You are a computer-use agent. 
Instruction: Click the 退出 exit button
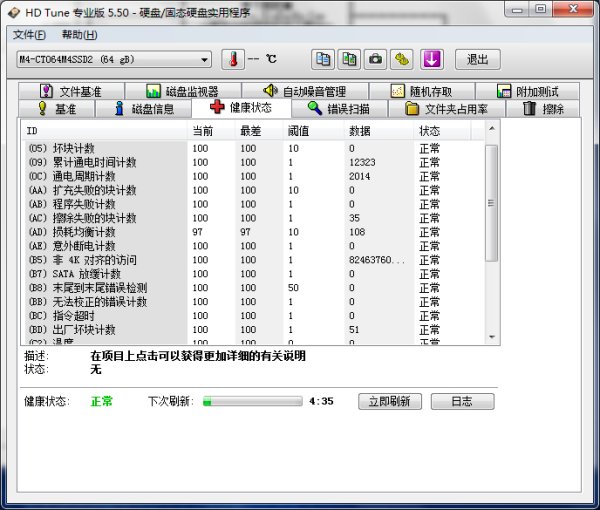tap(478, 59)
